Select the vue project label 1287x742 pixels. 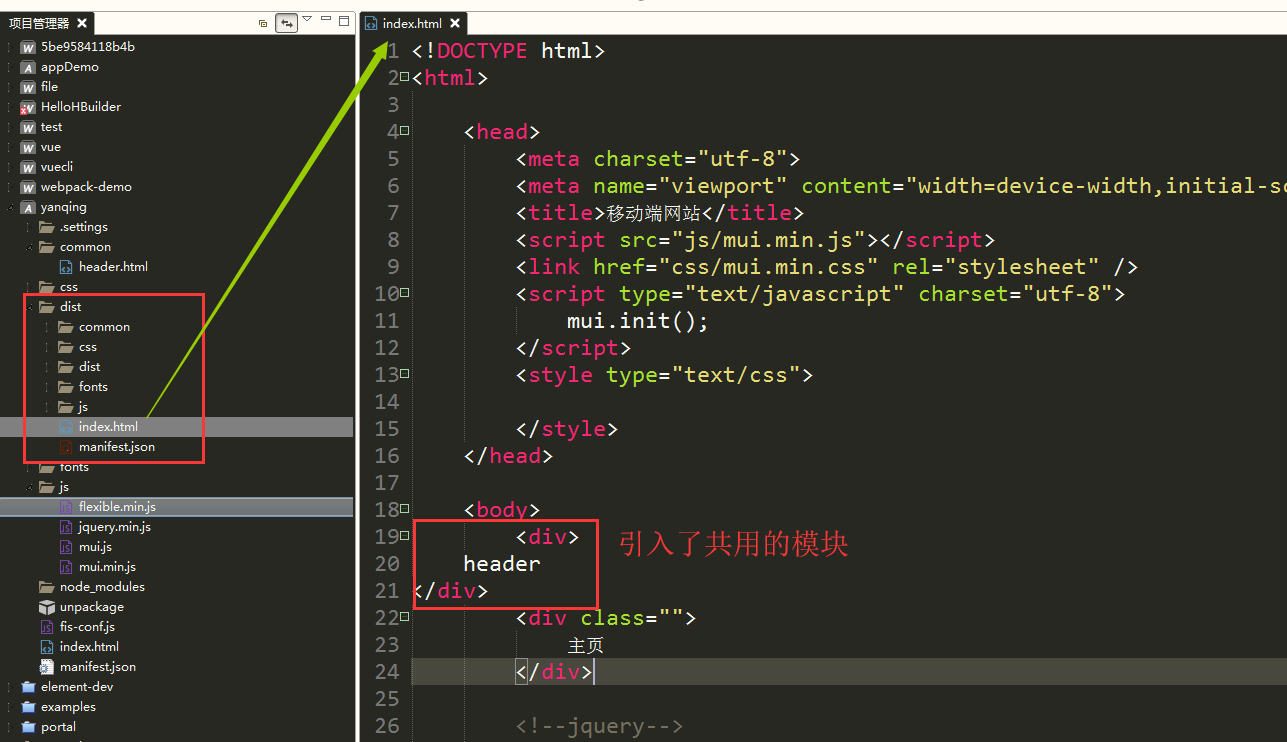[x=51, y=147]
